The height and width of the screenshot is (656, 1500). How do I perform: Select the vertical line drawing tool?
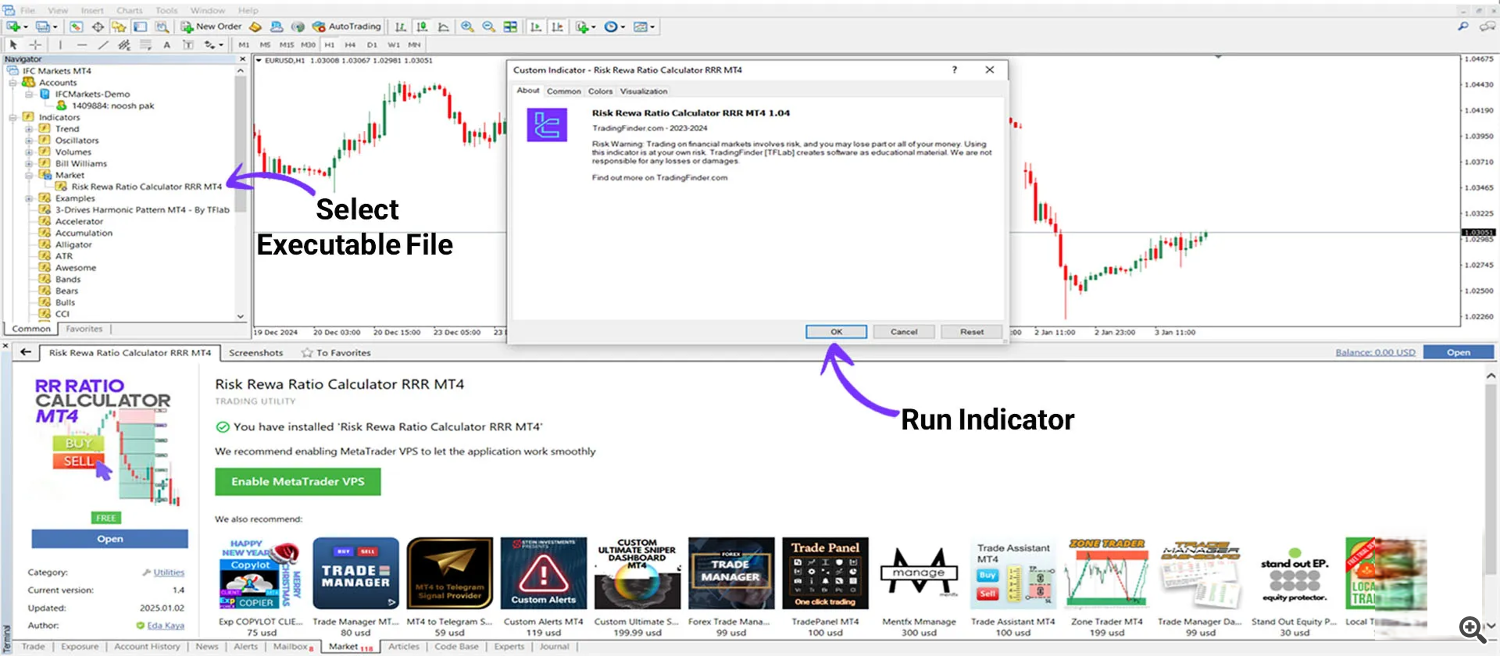pyautogui.click(x=60, y=45)
